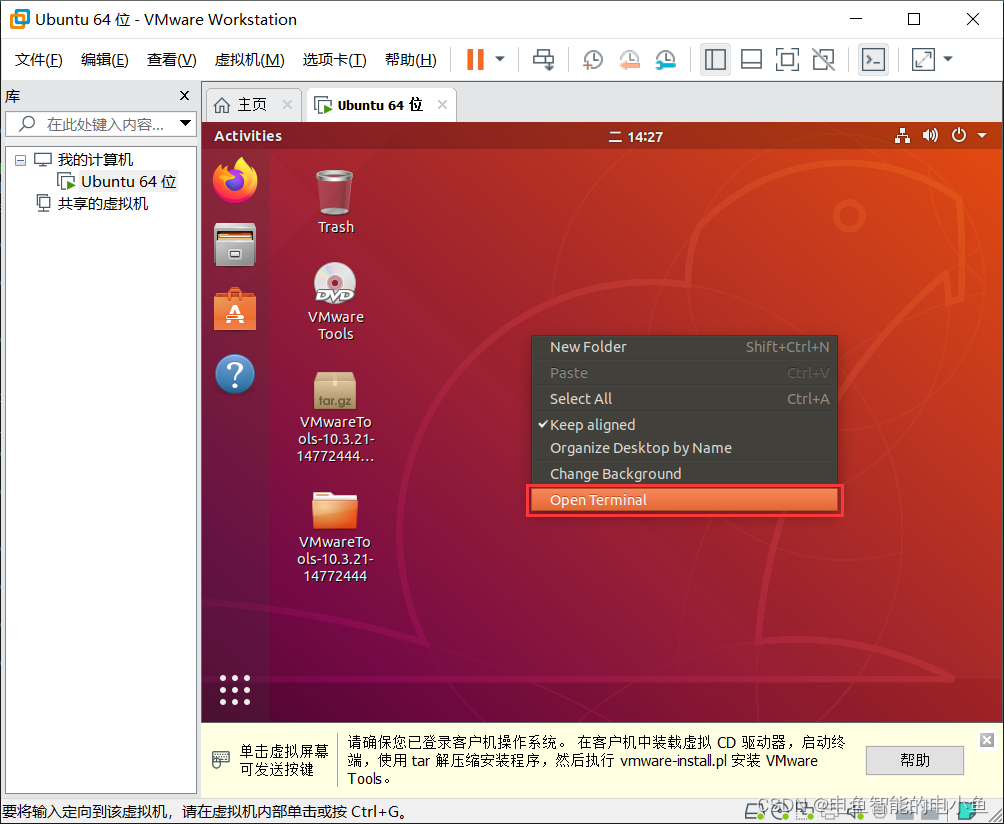1004x824 pixels.
Task: Select Ubuntu 64 位 in the library tree
Action: tap(129, 182)
